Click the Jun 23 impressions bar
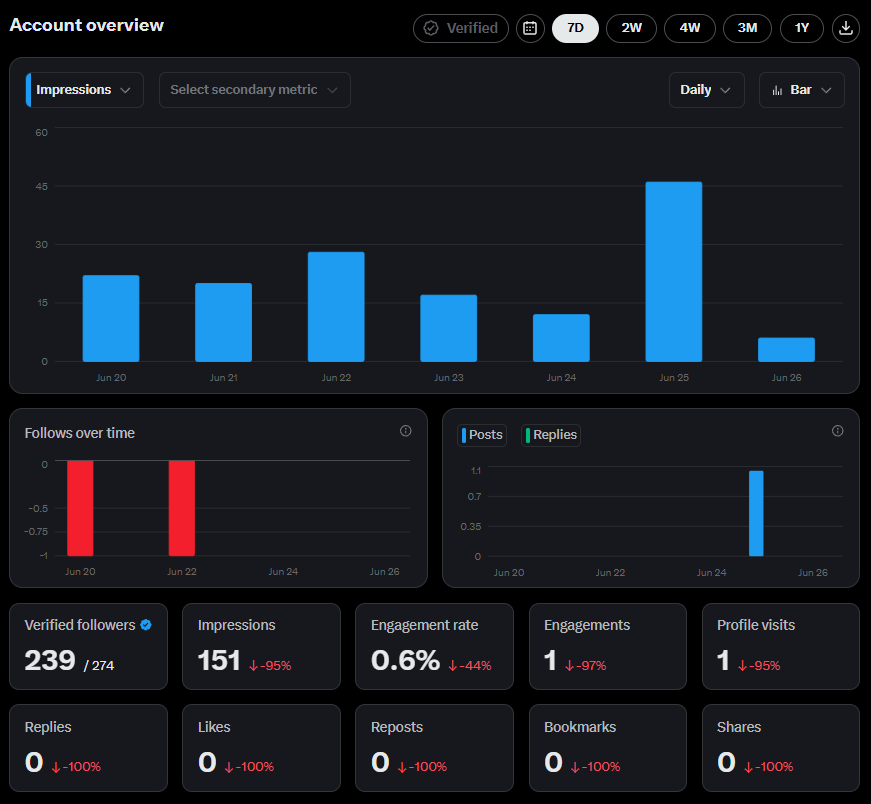 [448, 328]
